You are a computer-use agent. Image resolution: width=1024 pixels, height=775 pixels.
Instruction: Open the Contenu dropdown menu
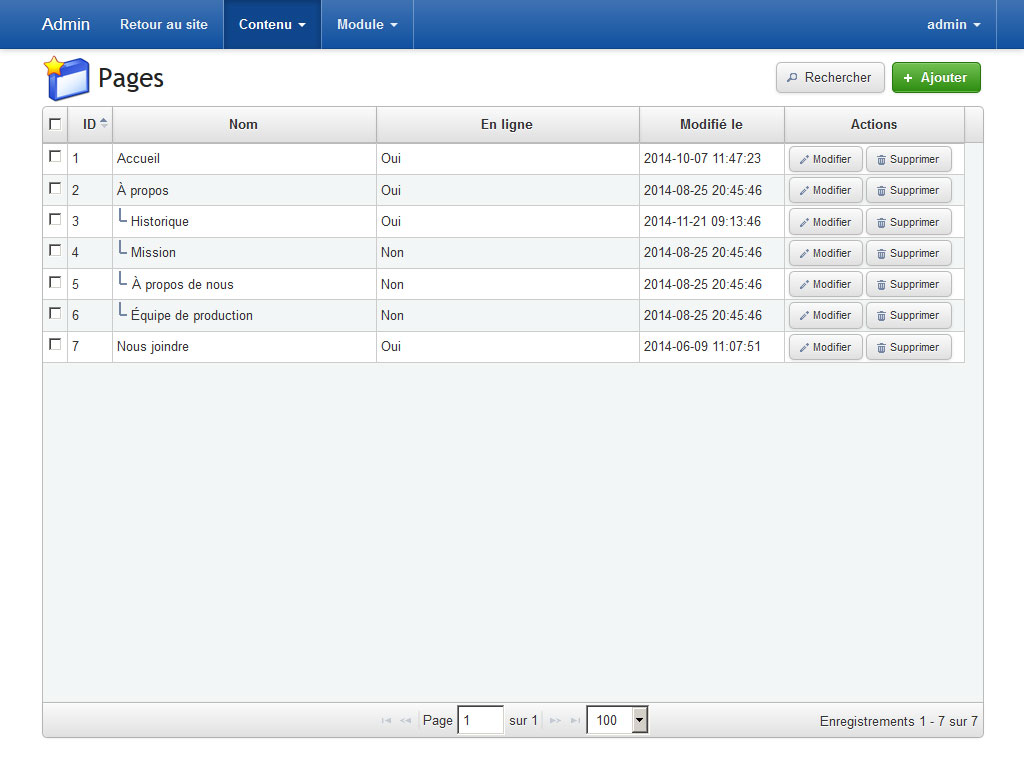(272, 24)
